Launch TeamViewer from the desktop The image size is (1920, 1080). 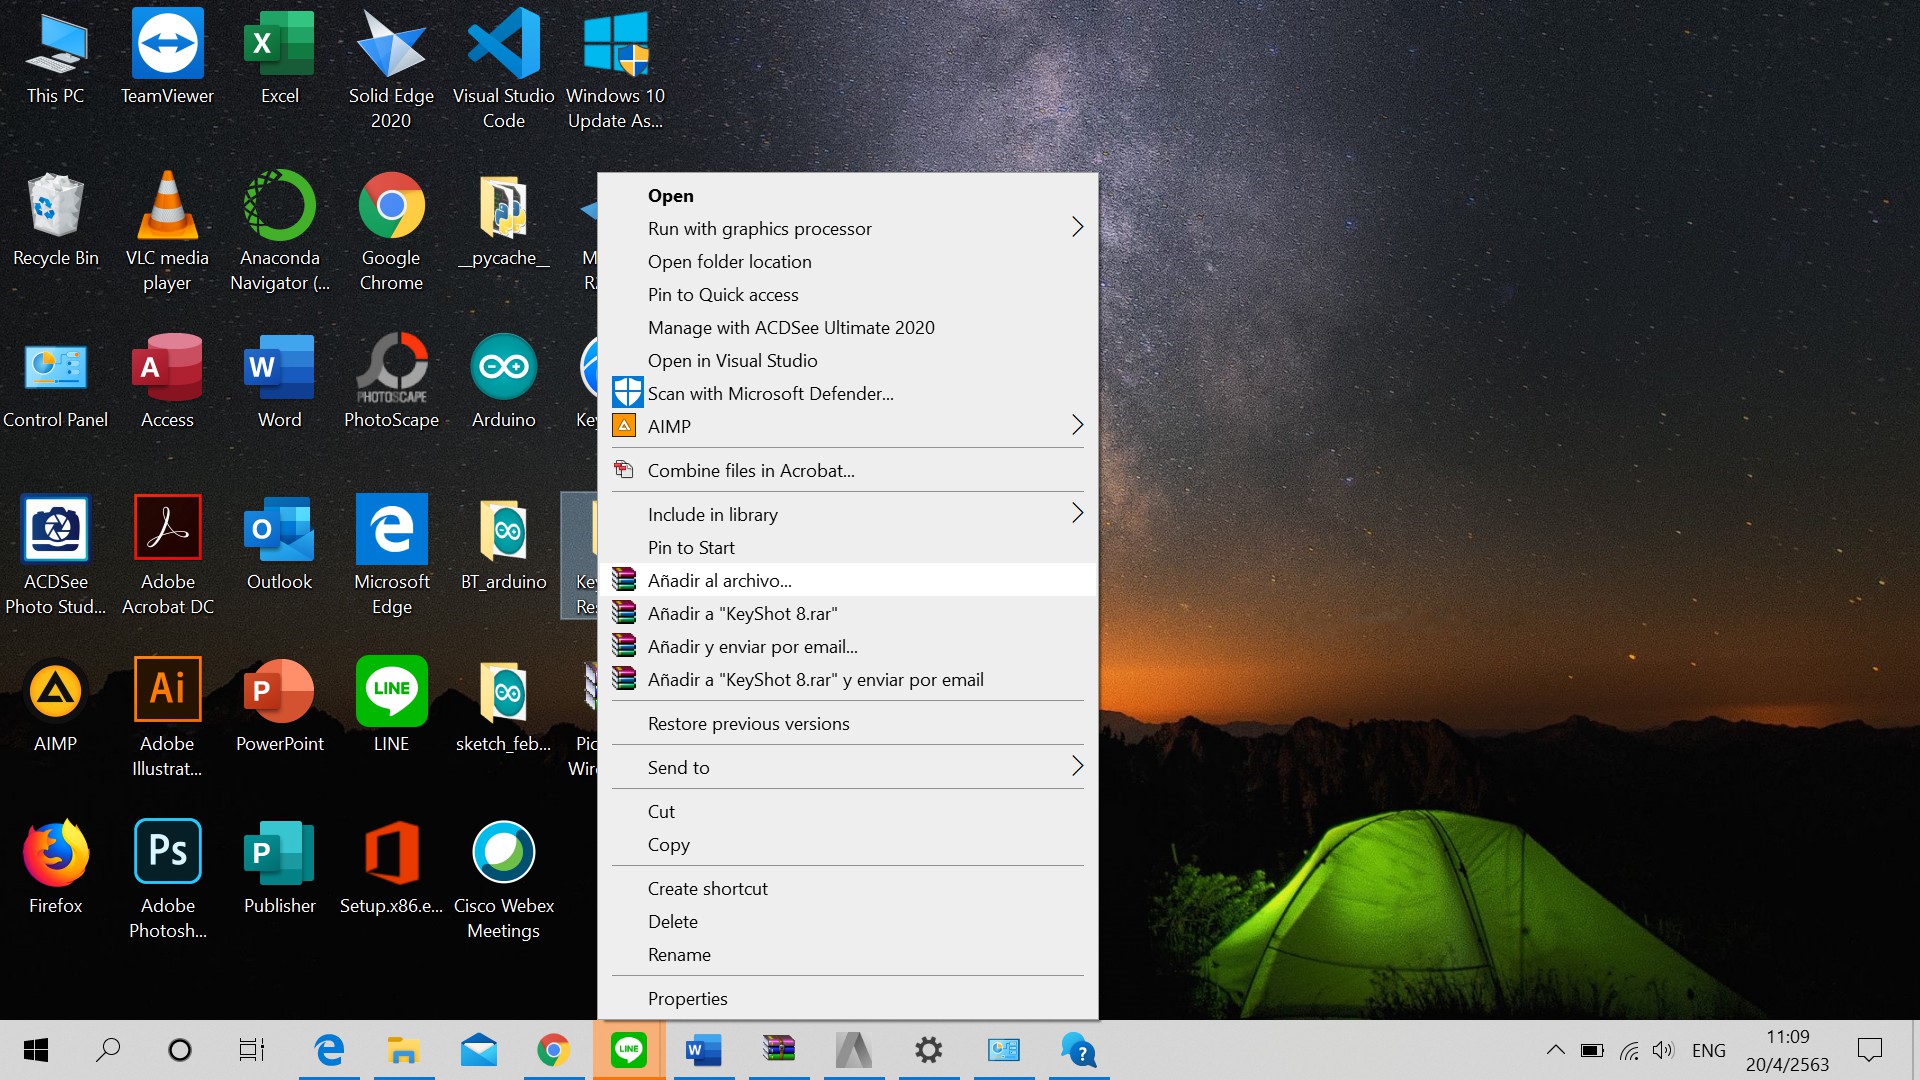point(167,58)
